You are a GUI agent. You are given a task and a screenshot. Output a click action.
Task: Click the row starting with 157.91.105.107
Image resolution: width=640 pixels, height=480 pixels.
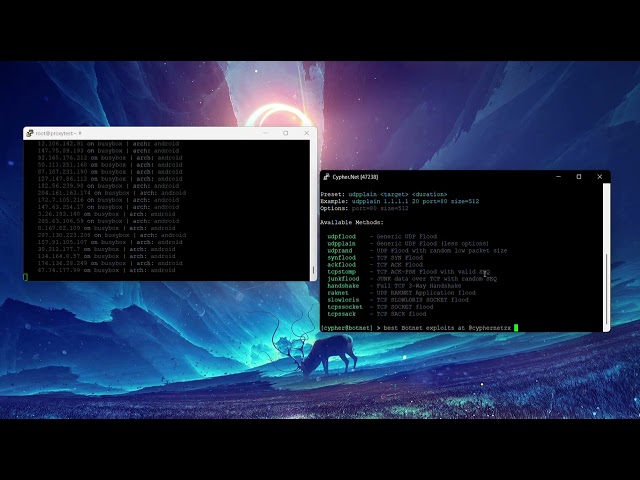pyautogui.click(x=110, y=242)
